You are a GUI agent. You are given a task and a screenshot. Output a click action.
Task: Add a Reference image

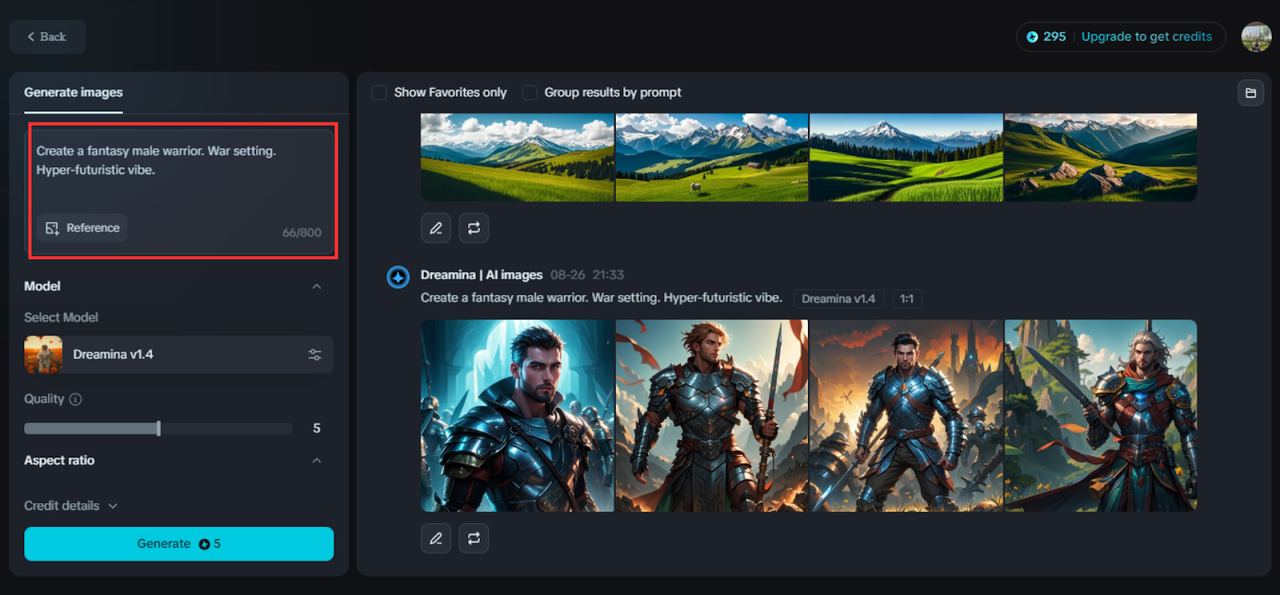(83, 228)
